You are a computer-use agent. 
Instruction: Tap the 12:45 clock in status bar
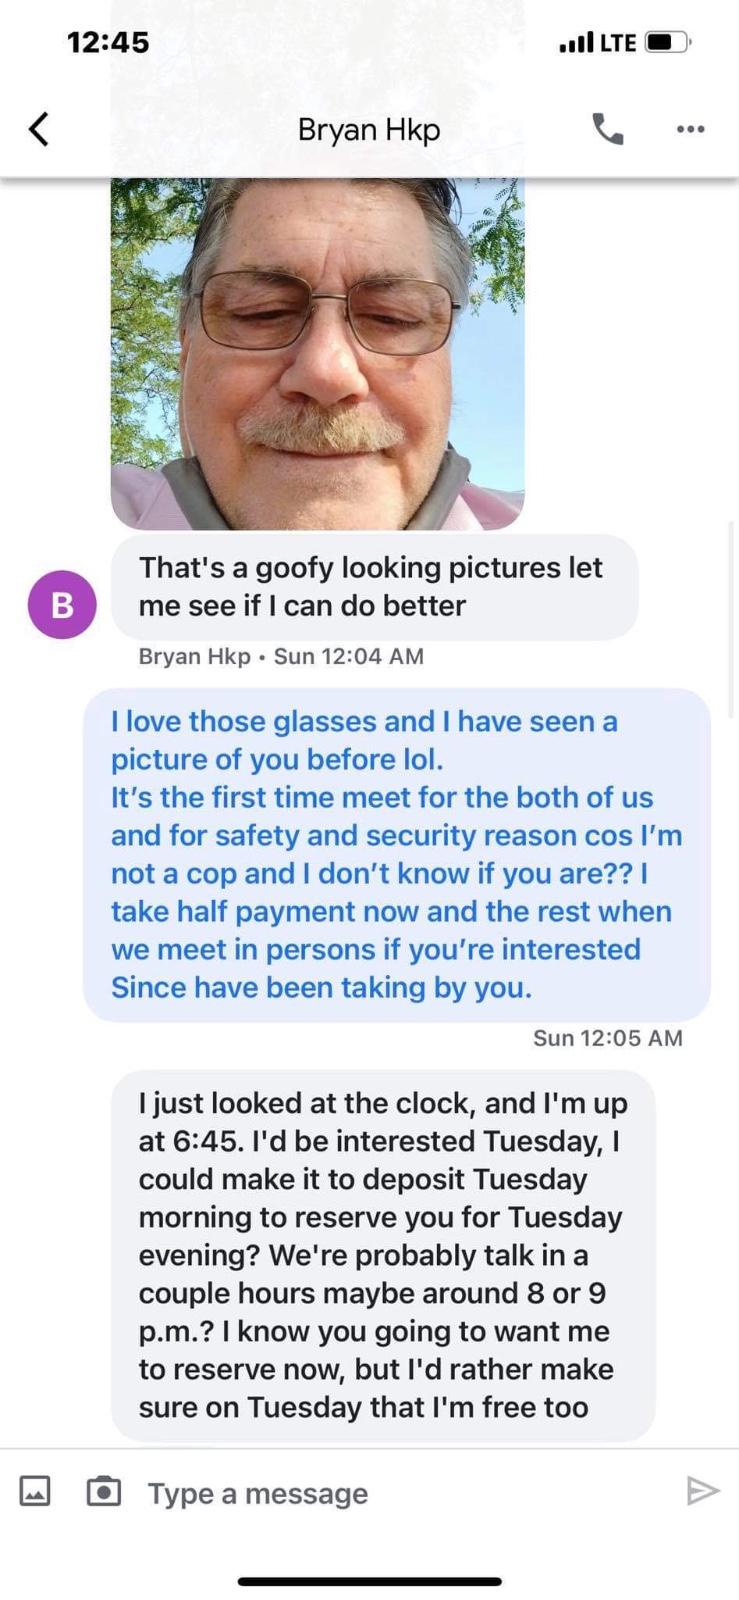(108, 42)
